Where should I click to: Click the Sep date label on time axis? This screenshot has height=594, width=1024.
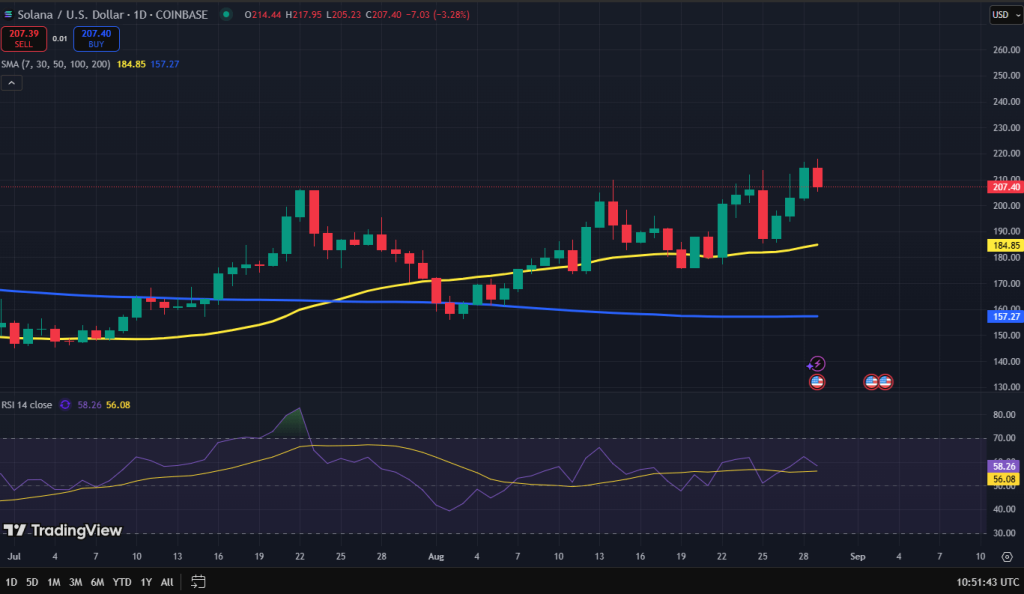(x=857, y=557)
